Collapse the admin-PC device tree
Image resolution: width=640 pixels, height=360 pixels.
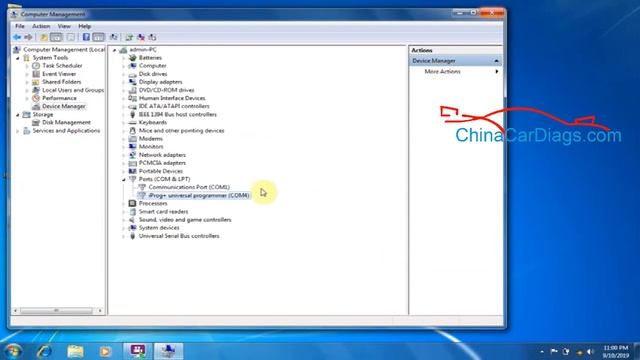point(115,50)
